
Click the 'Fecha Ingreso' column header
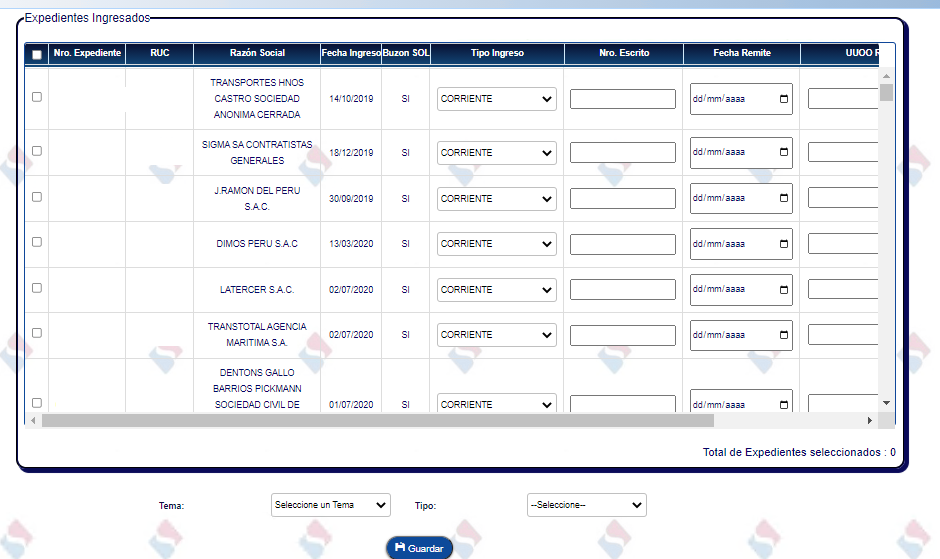[351, 53]
